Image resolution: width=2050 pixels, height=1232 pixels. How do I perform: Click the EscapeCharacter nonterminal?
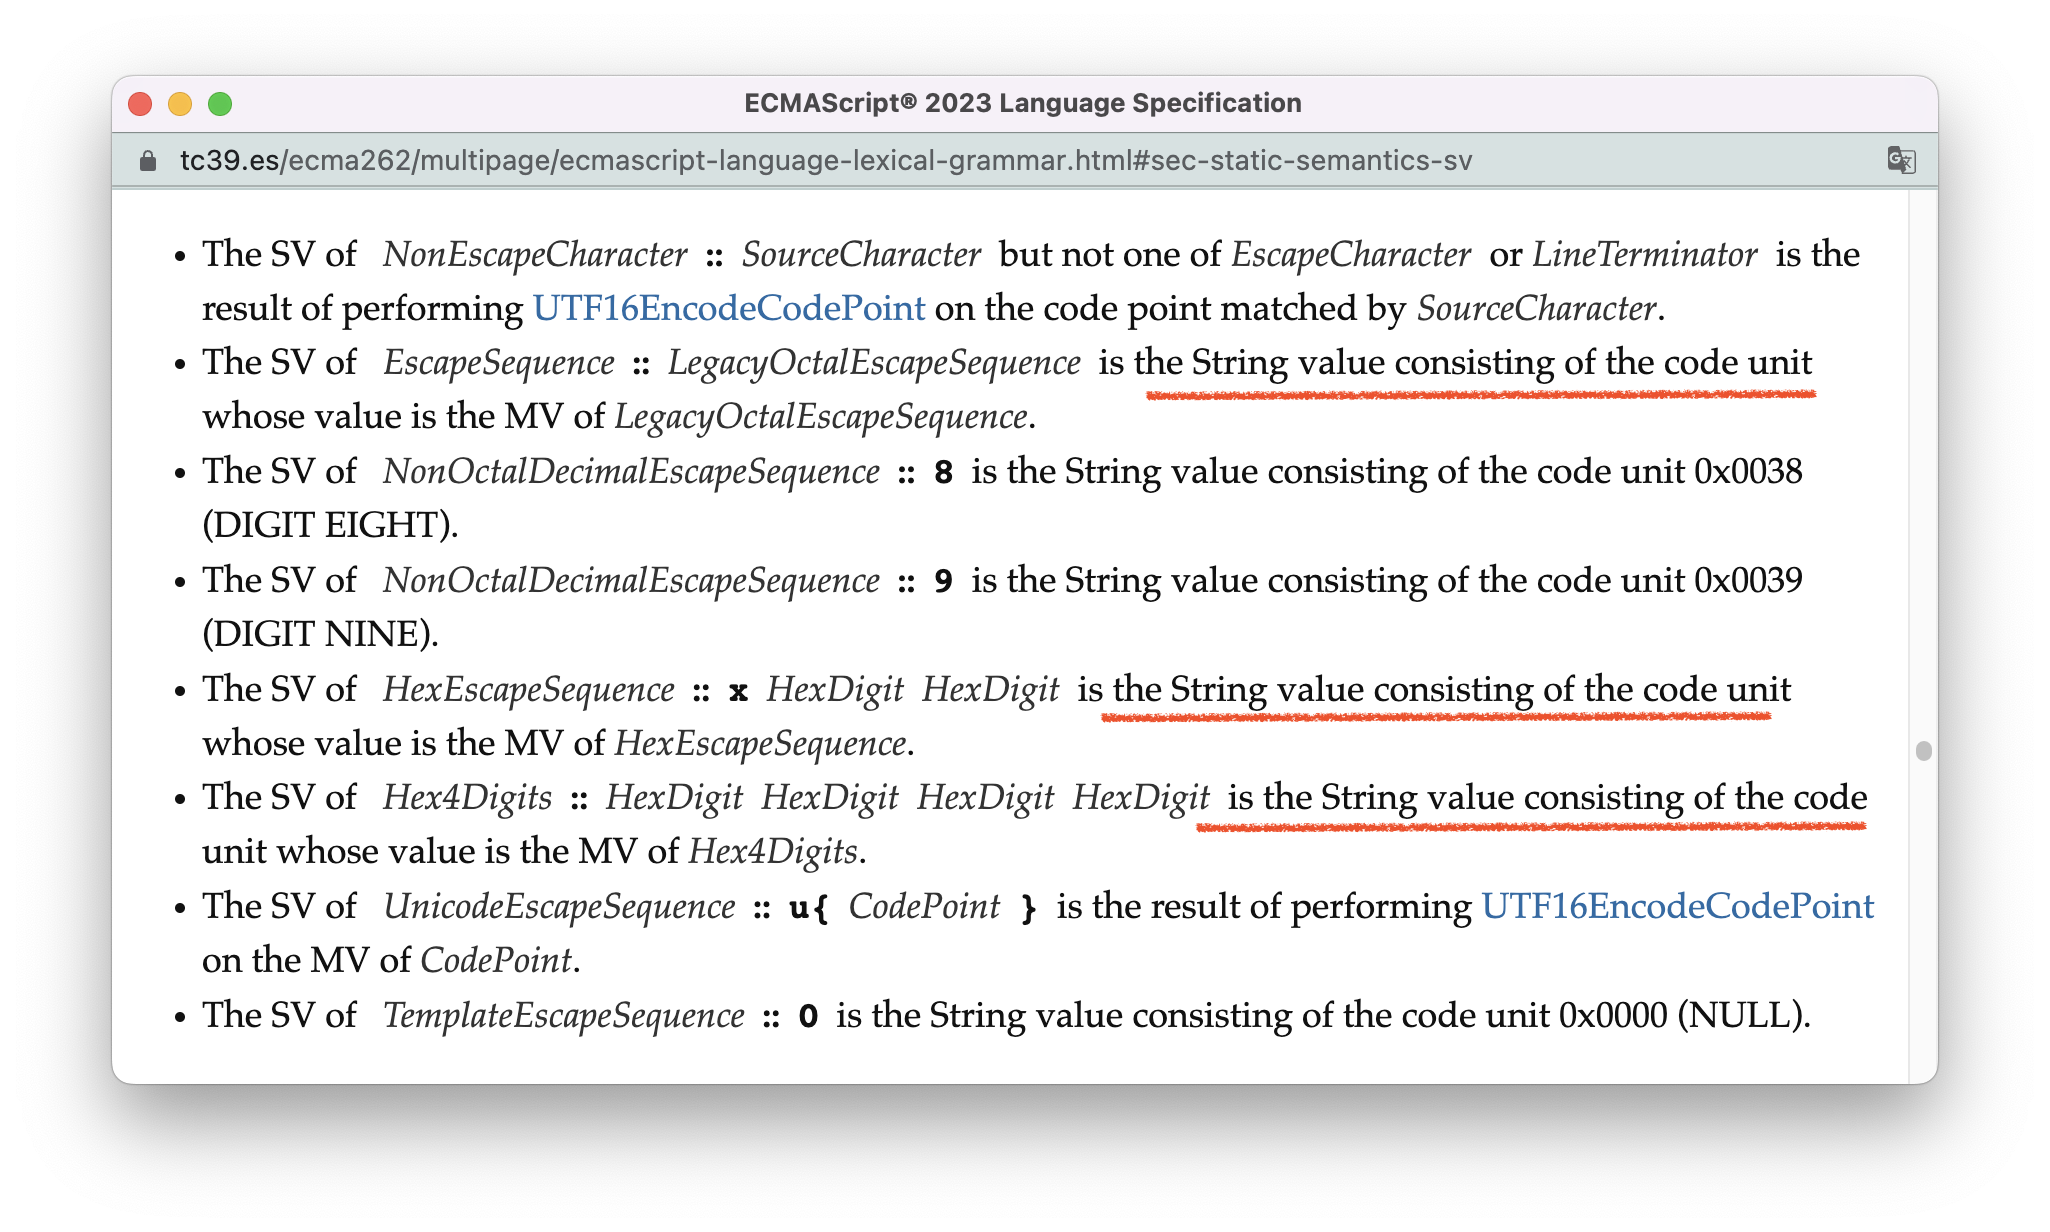(1350, 254)
